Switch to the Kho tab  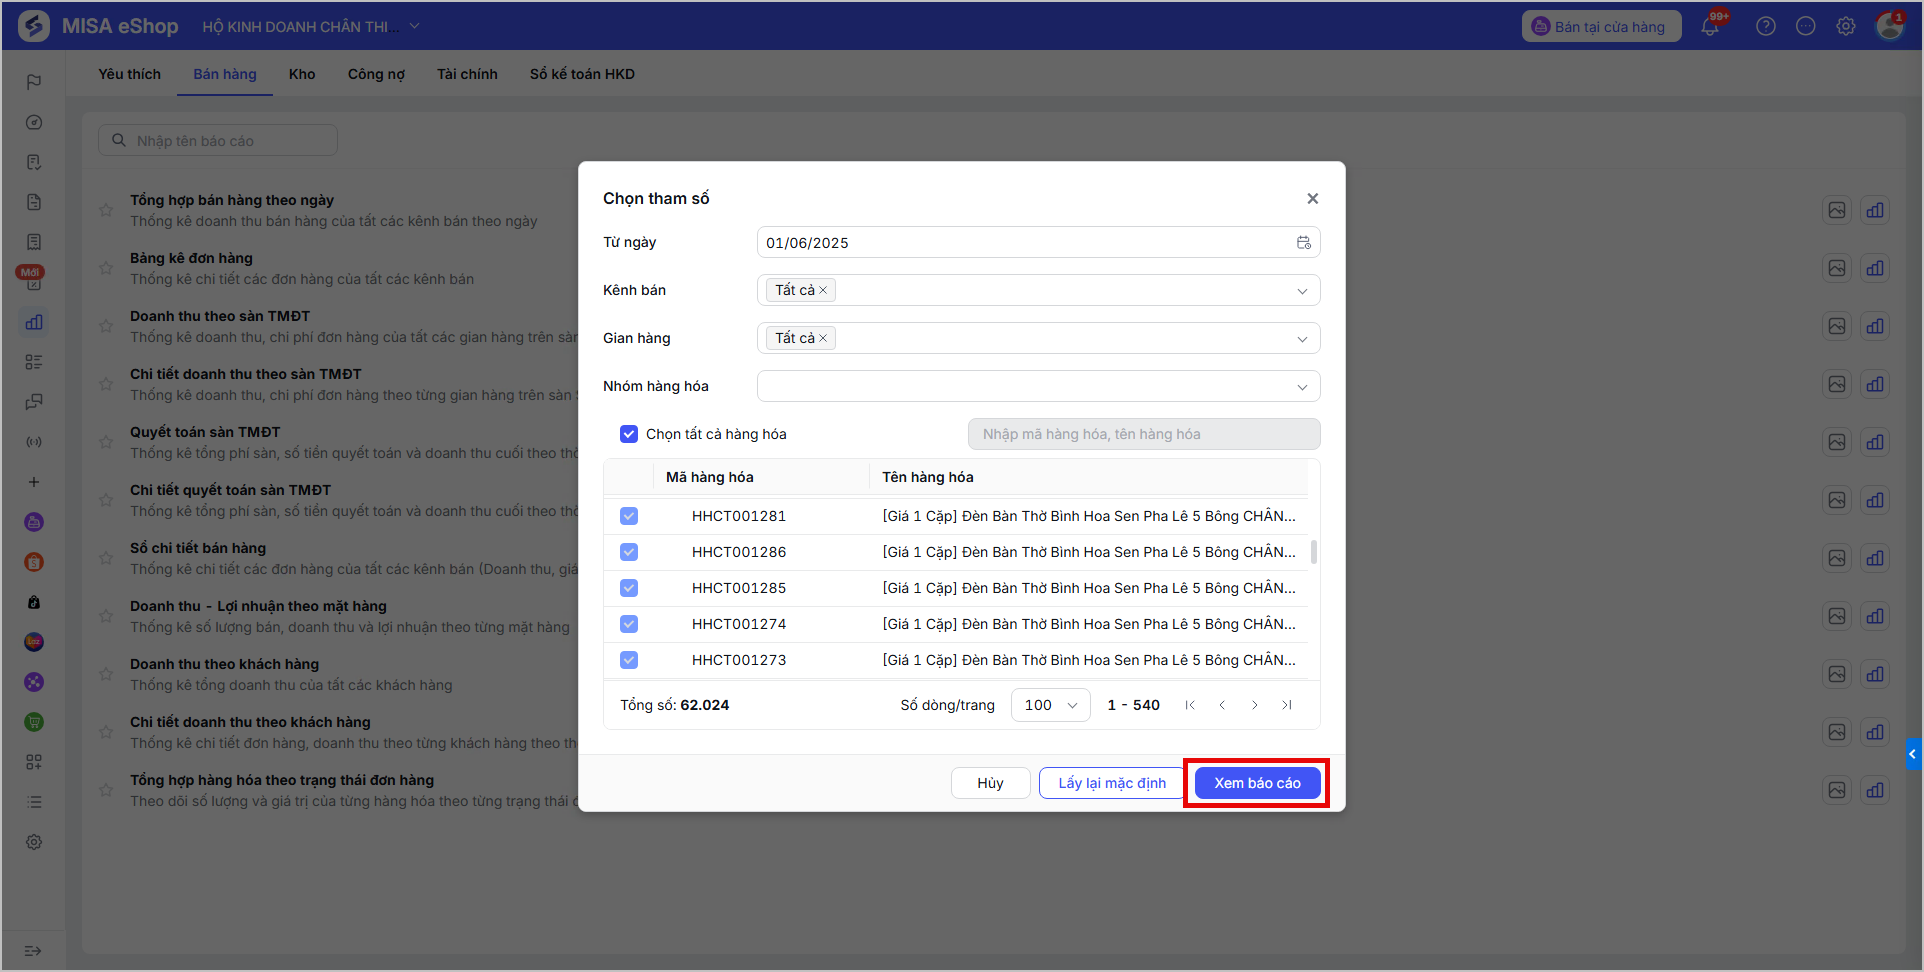(302, 74)
